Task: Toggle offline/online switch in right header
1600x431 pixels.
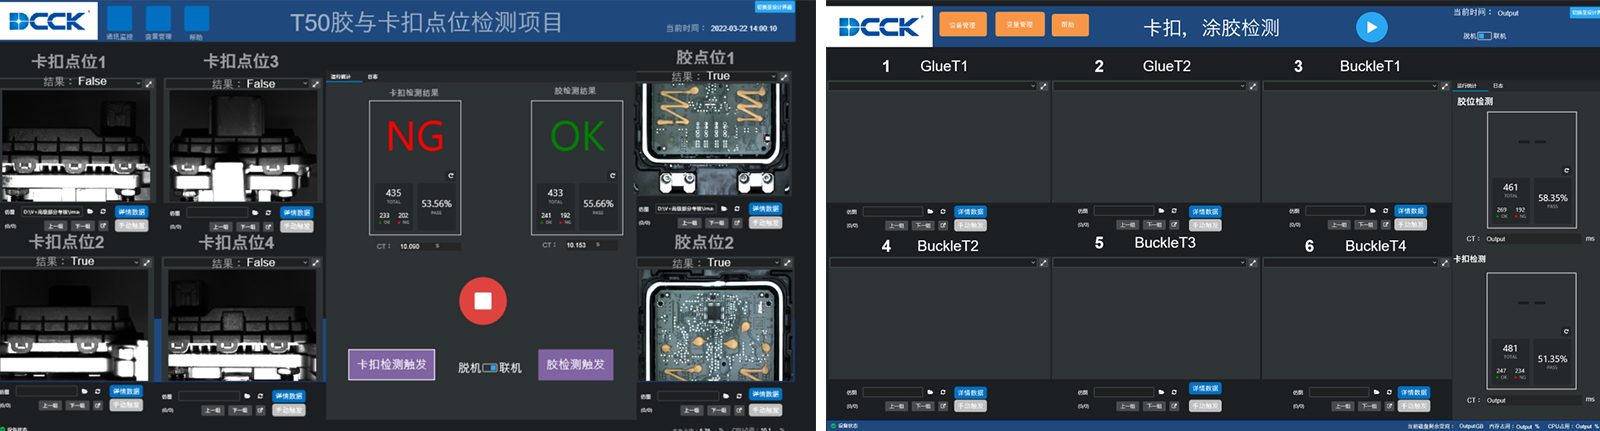Action: tap(1484, 36)
